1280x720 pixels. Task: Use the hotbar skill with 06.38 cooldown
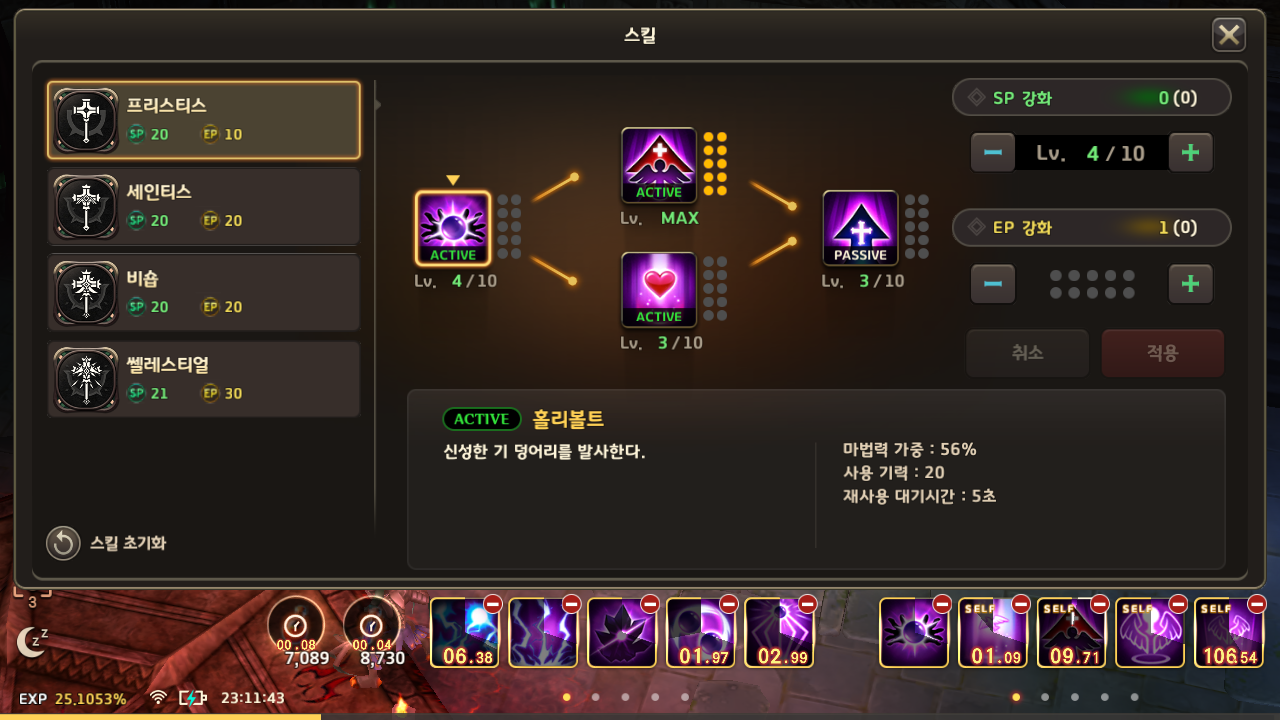point(465,633)
